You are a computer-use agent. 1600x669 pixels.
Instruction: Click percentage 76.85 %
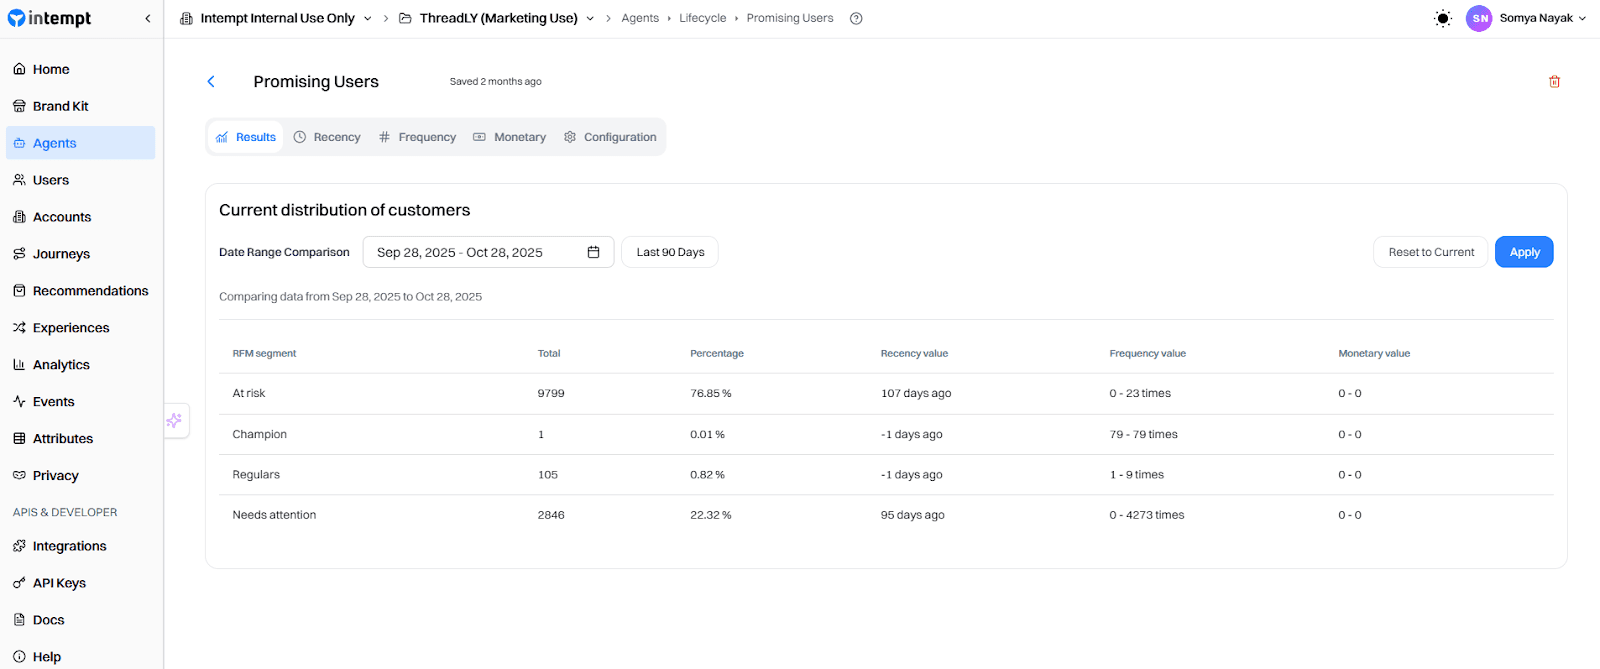click(711, 394)
